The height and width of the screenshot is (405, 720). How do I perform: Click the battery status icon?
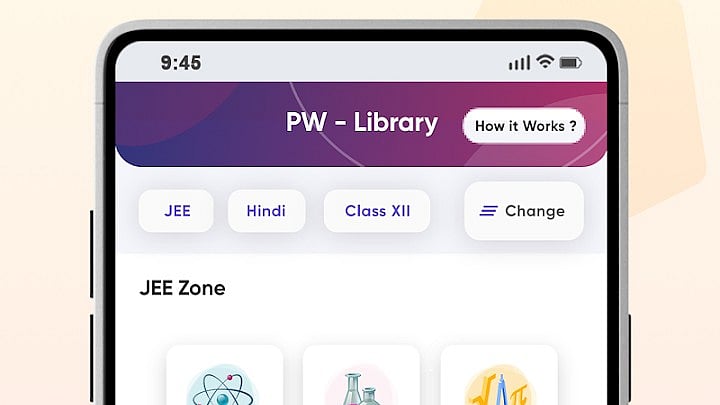(x=571, y=62)
